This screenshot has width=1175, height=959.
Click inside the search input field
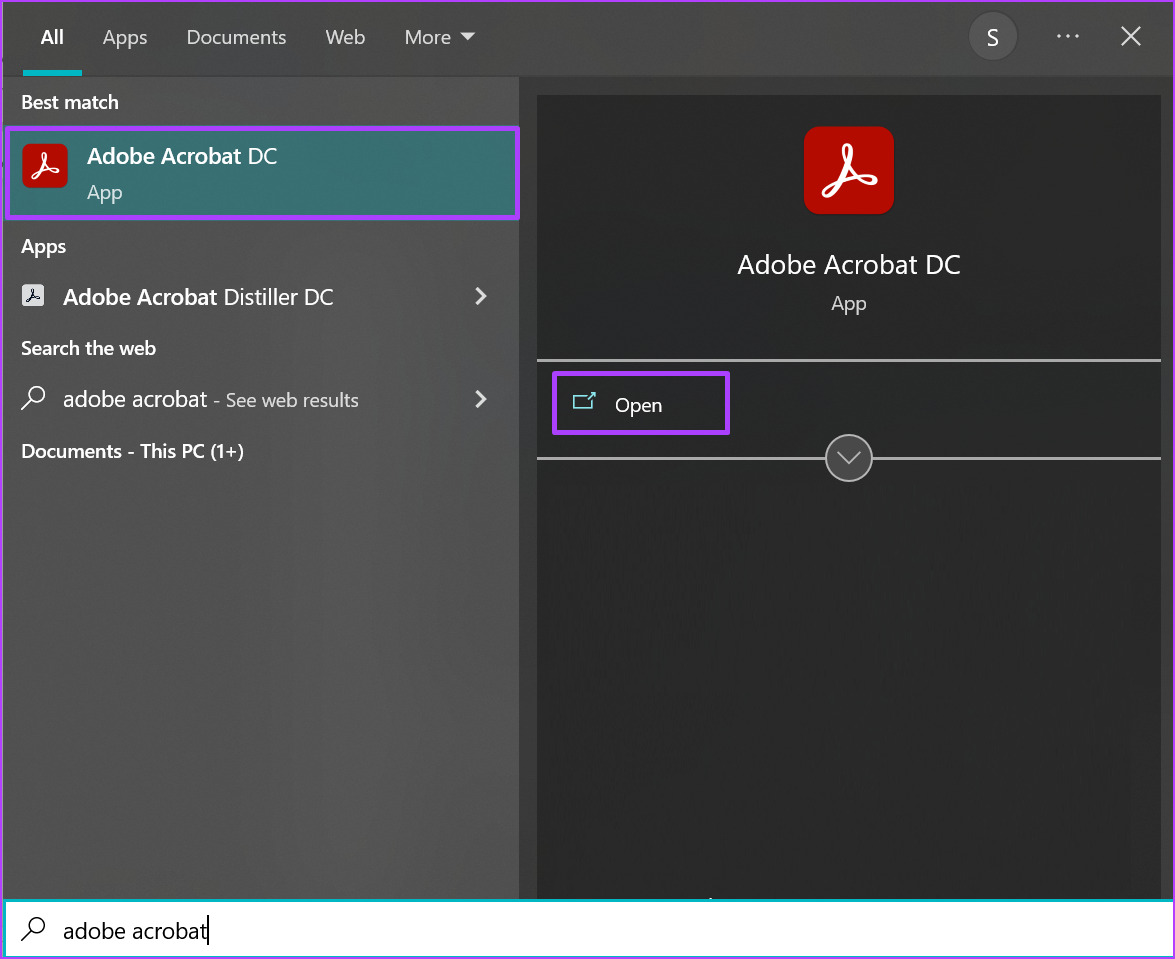[300, 930]
